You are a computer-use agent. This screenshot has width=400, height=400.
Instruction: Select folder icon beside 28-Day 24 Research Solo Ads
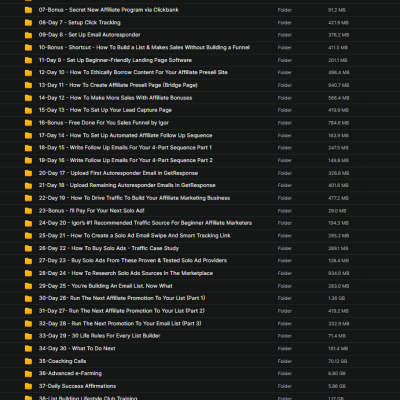(x=29, y=274)
